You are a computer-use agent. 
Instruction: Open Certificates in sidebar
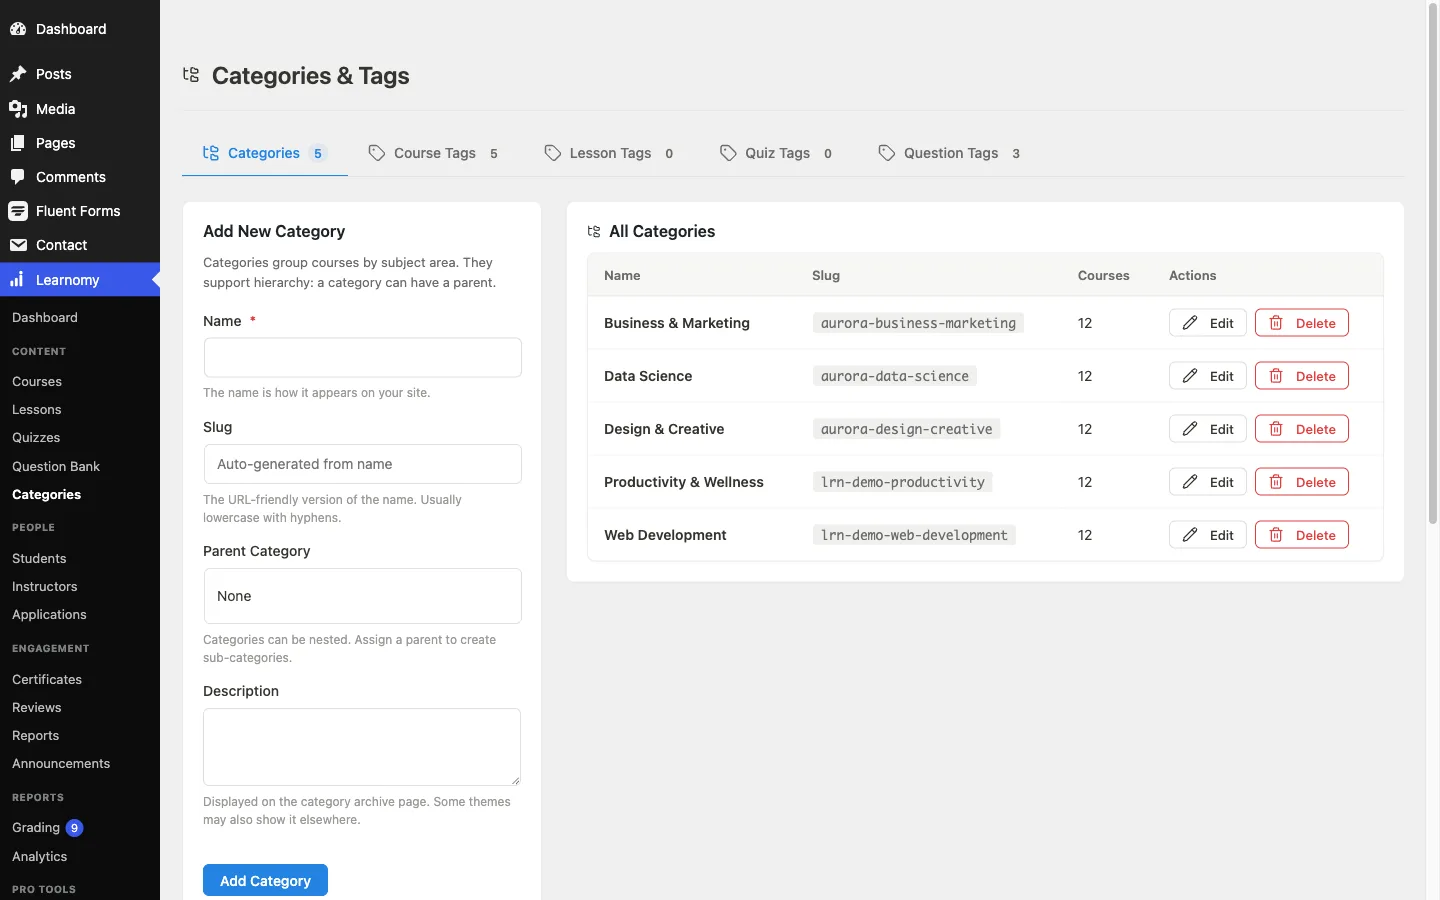pos(47,680)
